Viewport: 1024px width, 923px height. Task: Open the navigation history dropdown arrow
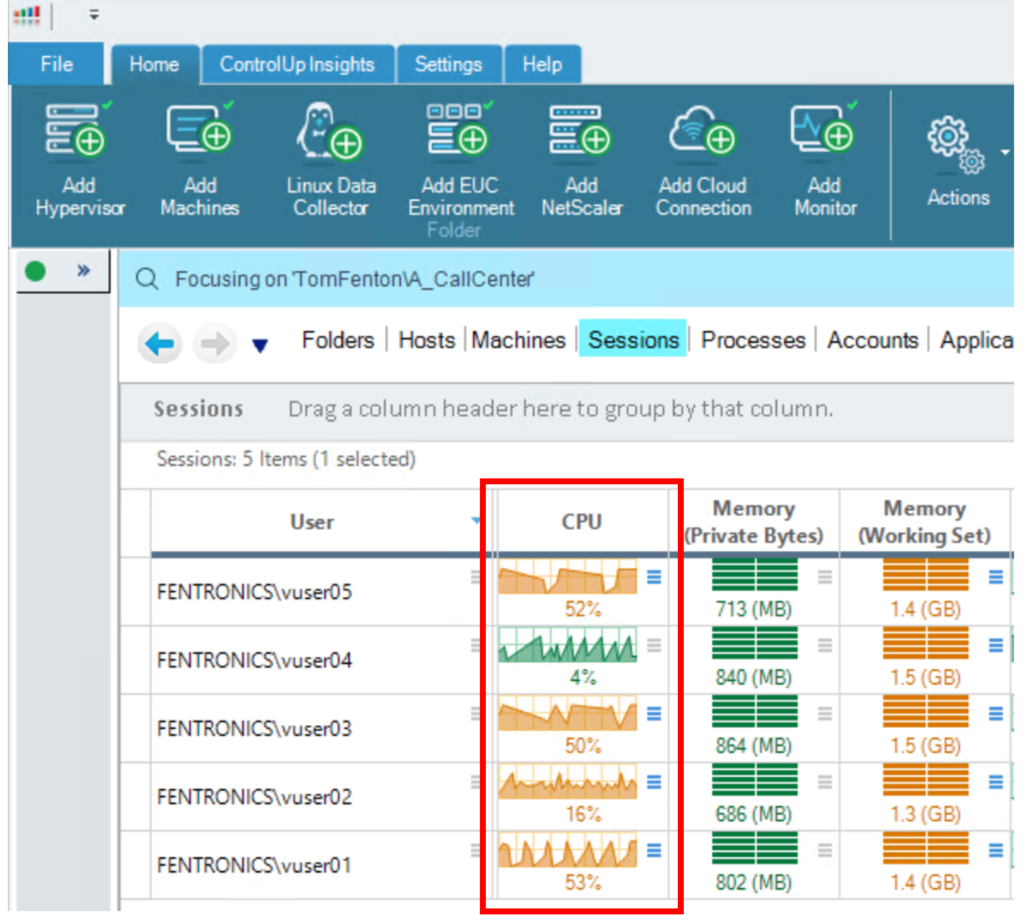click(260, 345)
